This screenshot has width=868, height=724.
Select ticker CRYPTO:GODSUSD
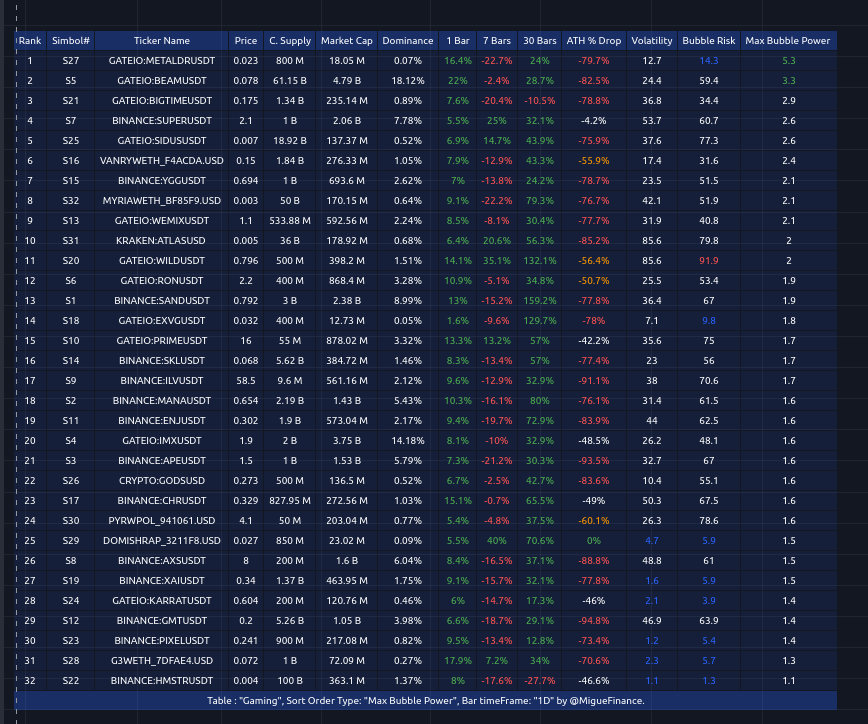pyautogui.click(x=162, y=480)
